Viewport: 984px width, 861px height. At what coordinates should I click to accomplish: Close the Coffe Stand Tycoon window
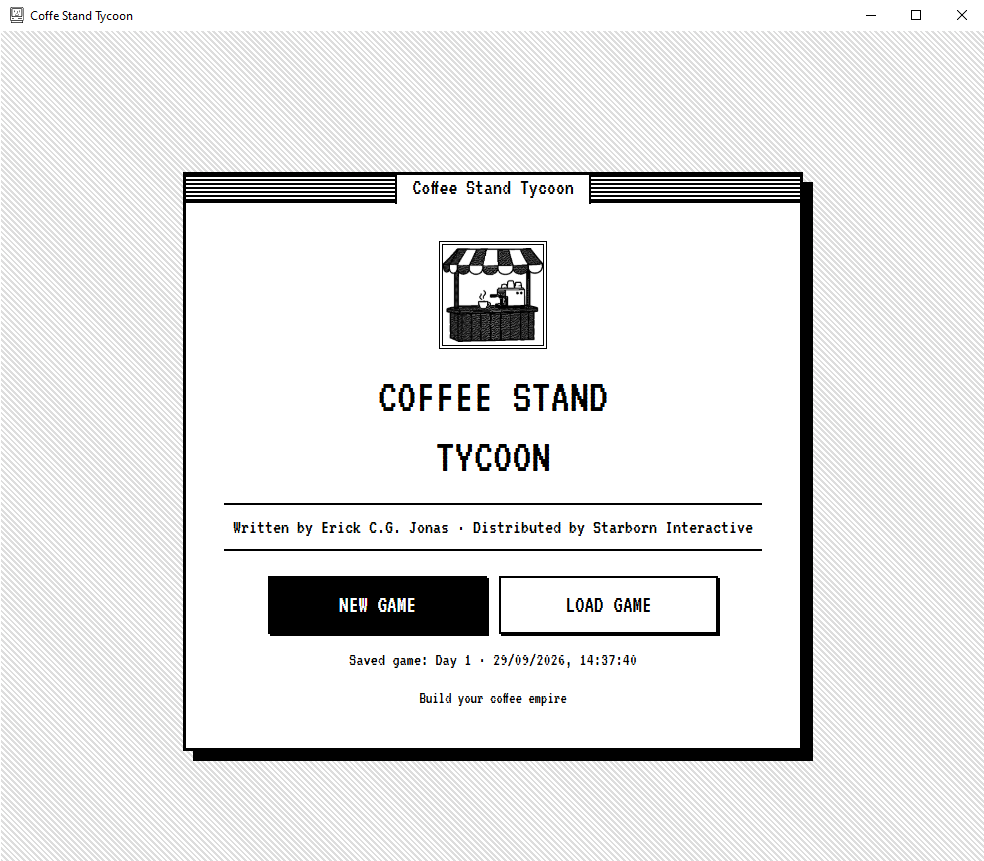point(961,15)
